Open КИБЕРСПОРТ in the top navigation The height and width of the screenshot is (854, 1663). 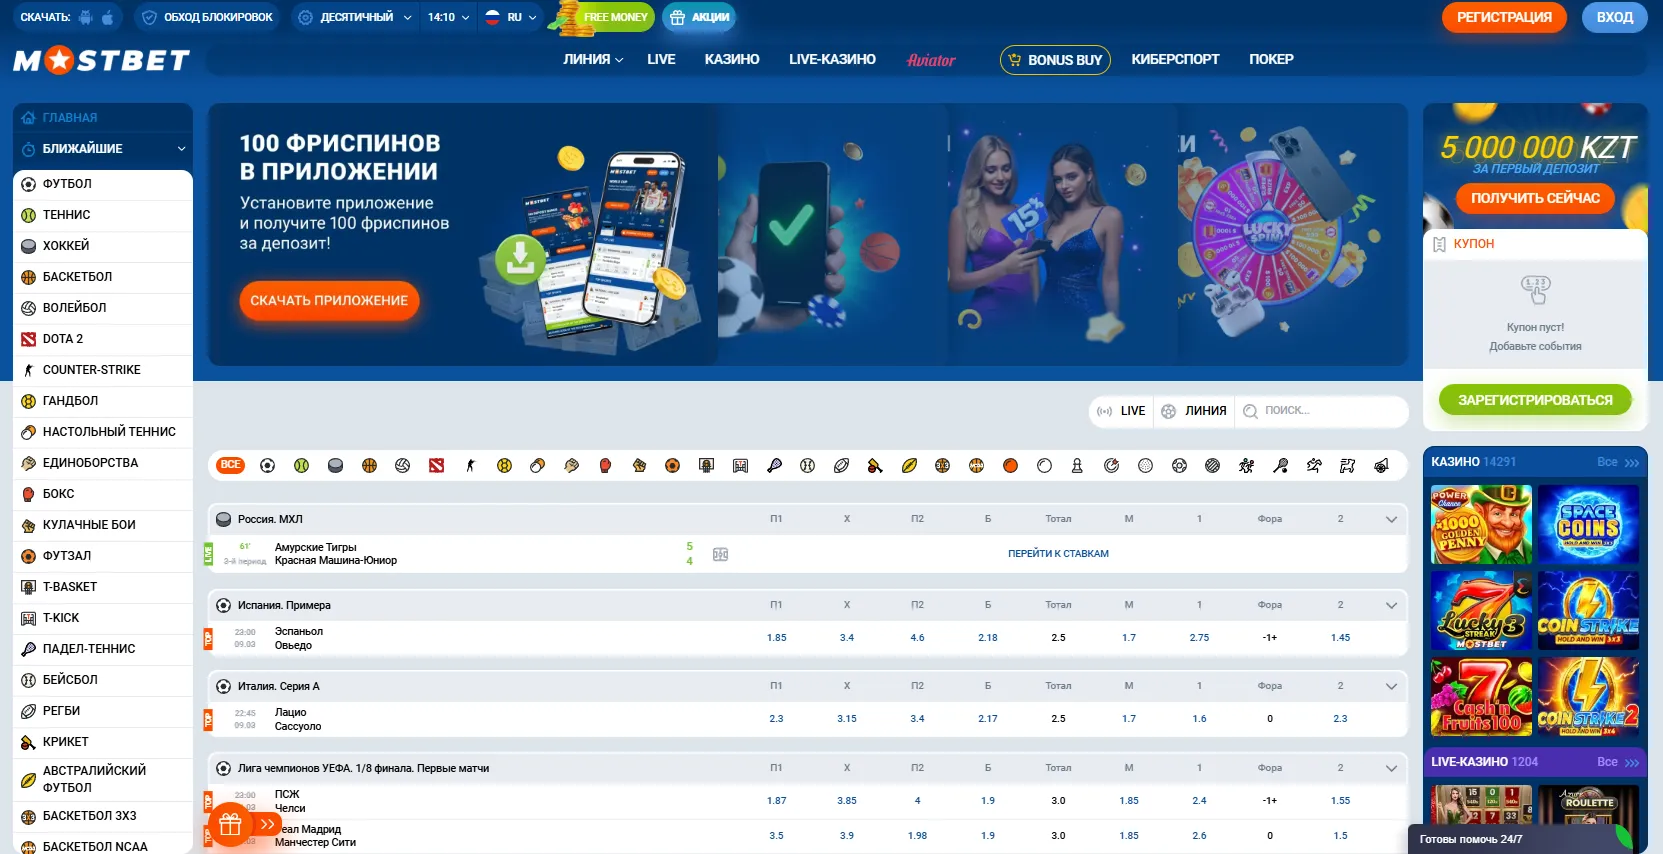[1175, 60]
